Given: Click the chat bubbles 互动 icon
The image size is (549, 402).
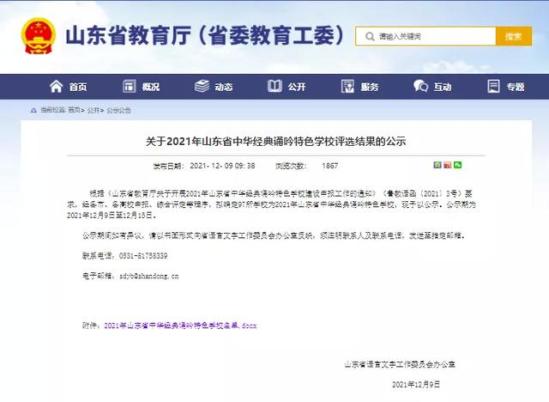Looking at the screenshot, I should pyautogui.click(x=421, y=86).
